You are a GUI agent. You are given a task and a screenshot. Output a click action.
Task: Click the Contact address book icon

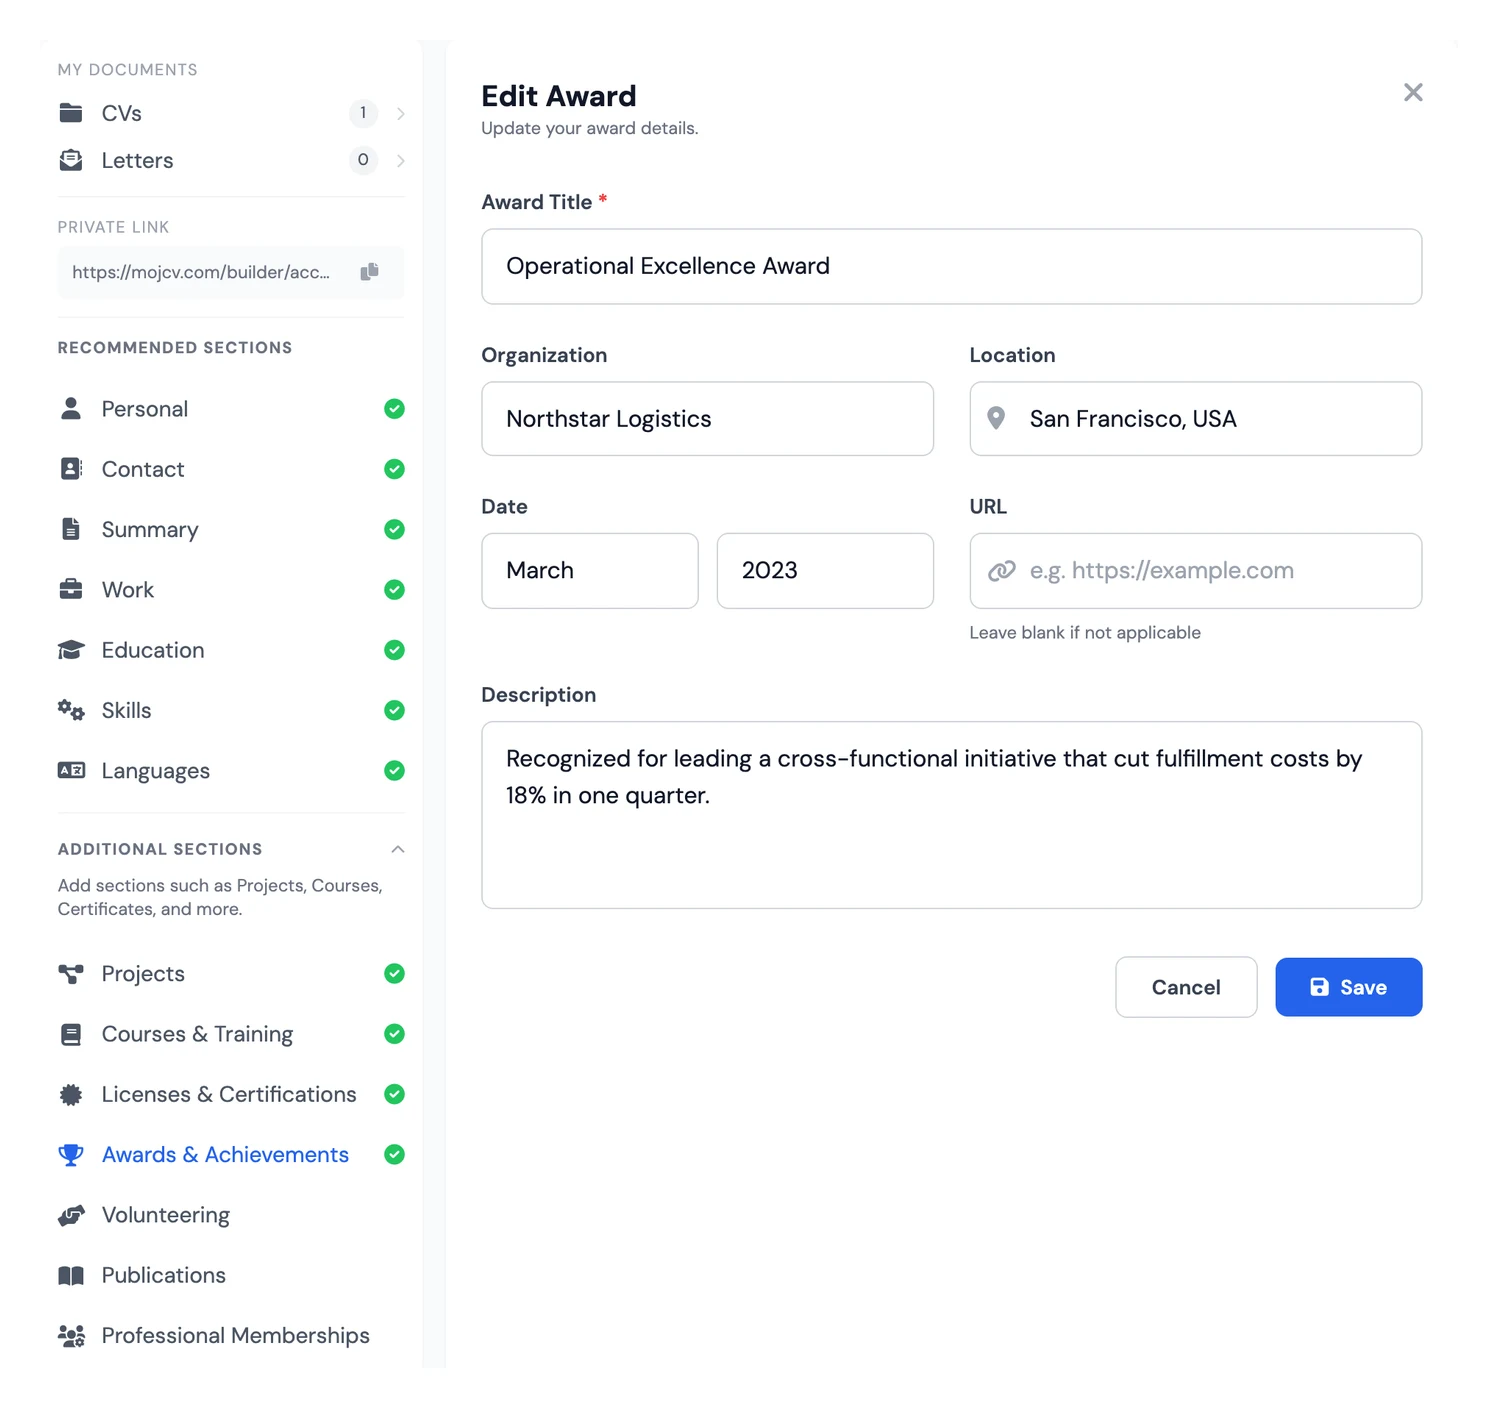point(71,469)
